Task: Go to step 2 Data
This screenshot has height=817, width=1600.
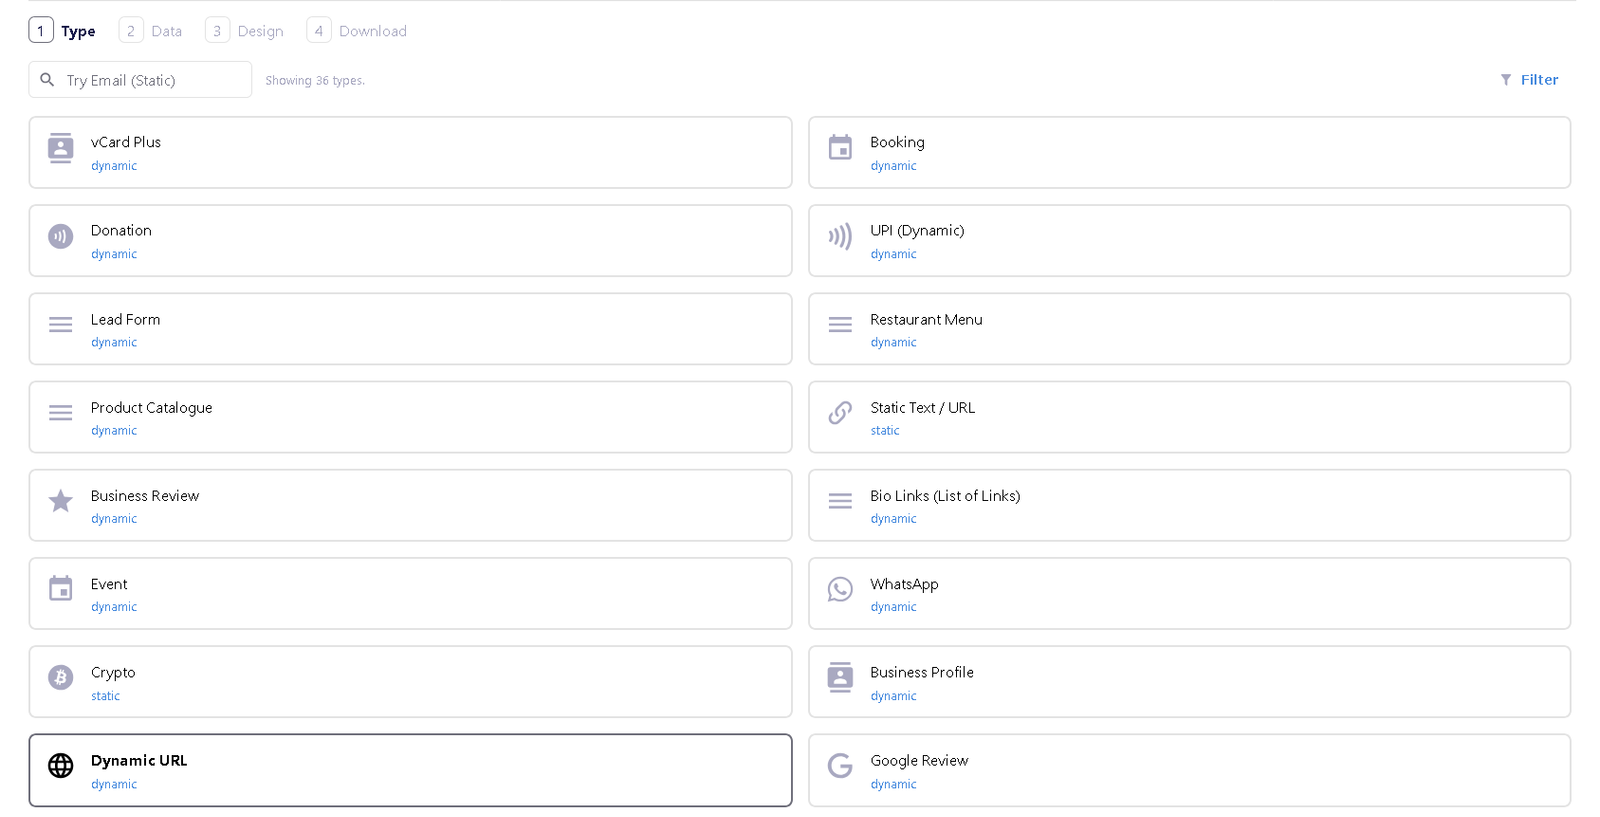Action: [x=151, y=31]
